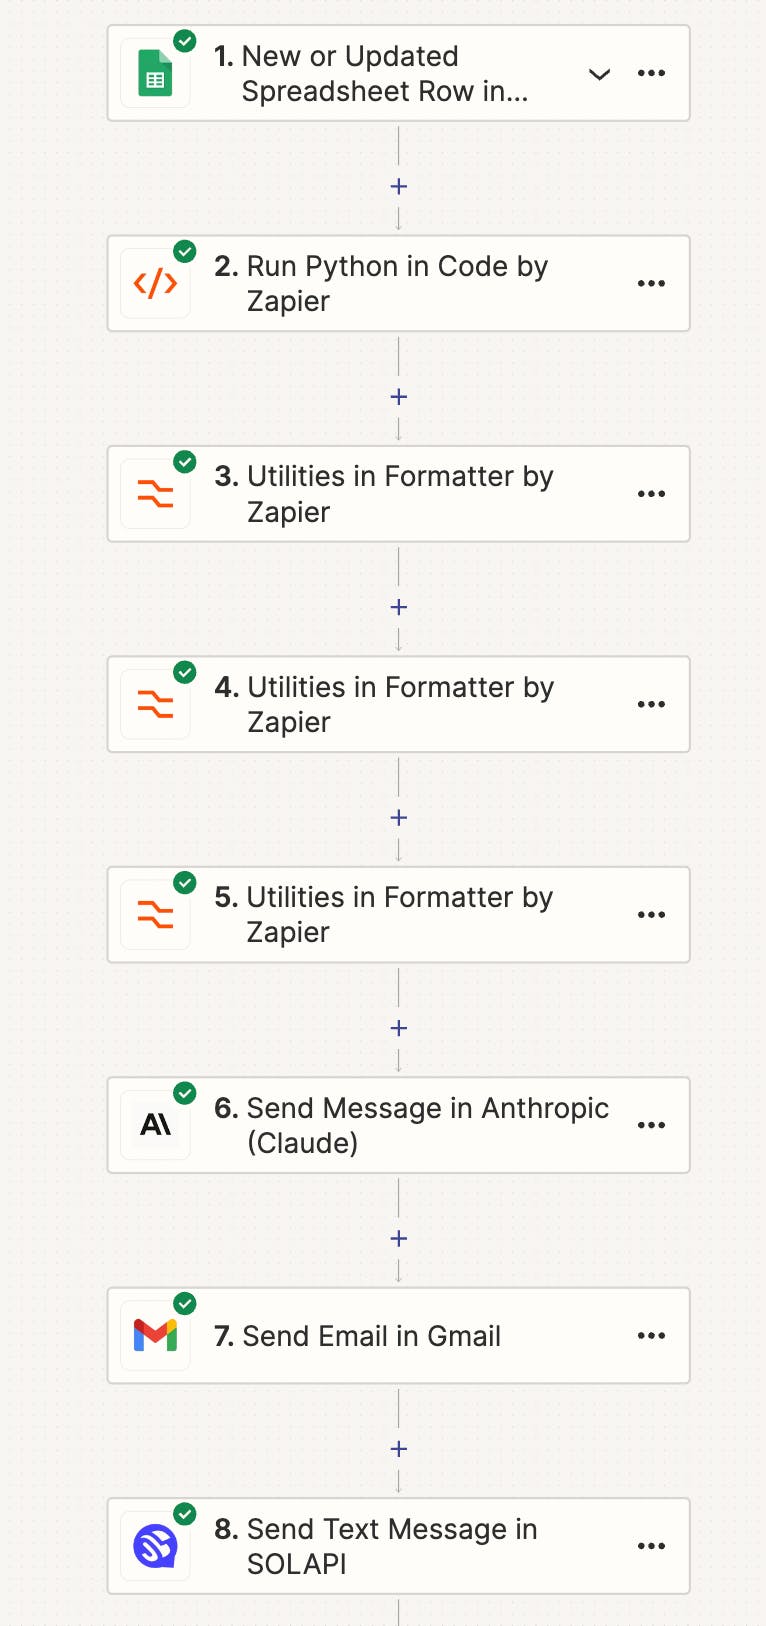Open the three-dot menu for step 1

click(x=651, y=73)
